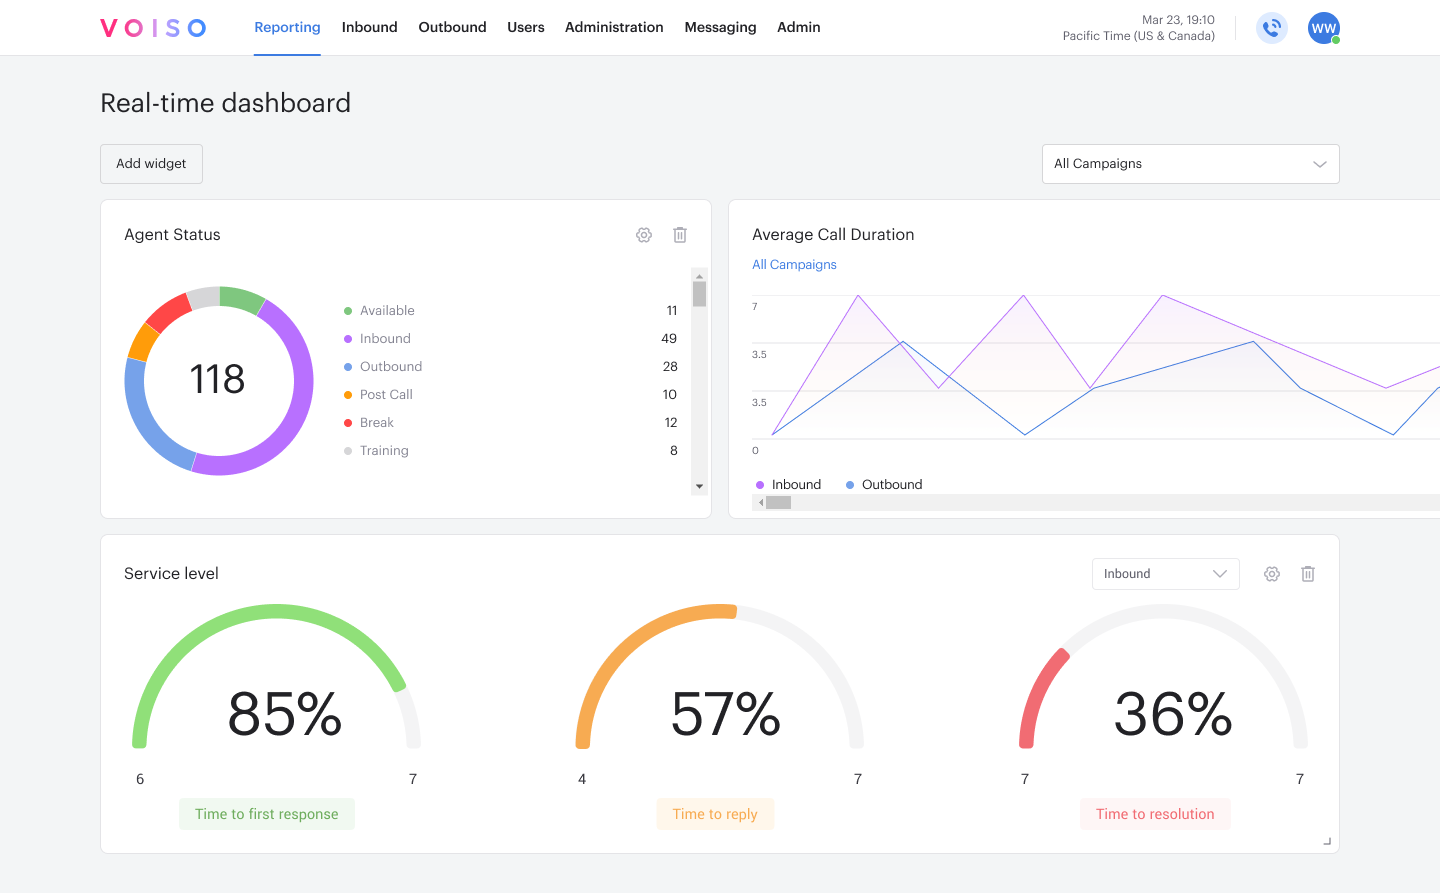Open the Outbound menu
This screenshot has width=1440, height=893.
[452, 28]
